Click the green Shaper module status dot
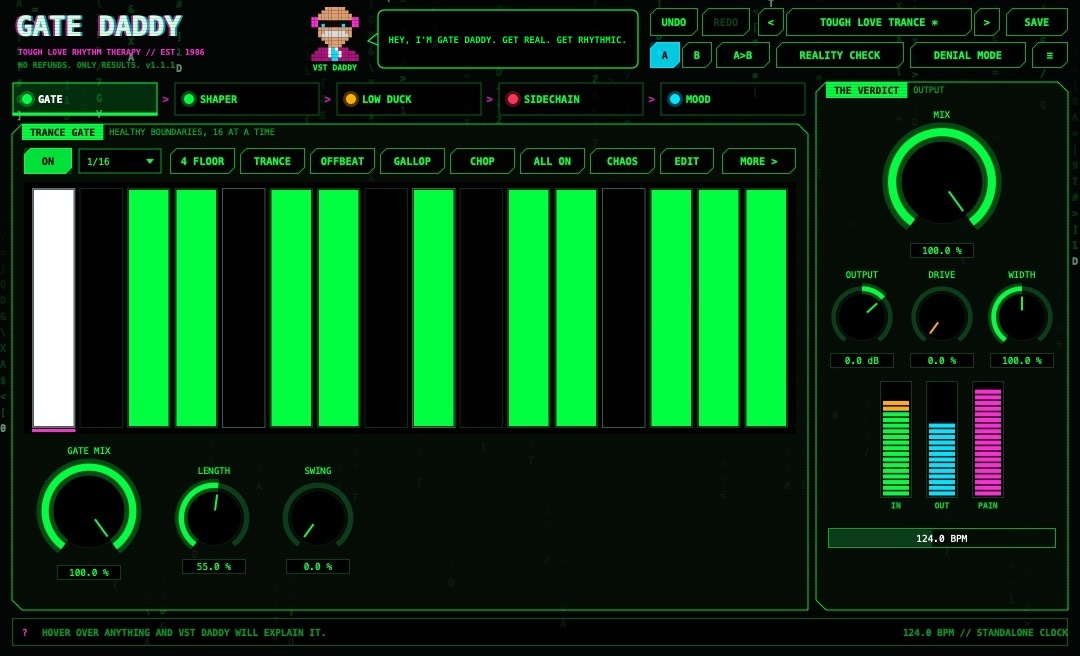 (189, 99)
